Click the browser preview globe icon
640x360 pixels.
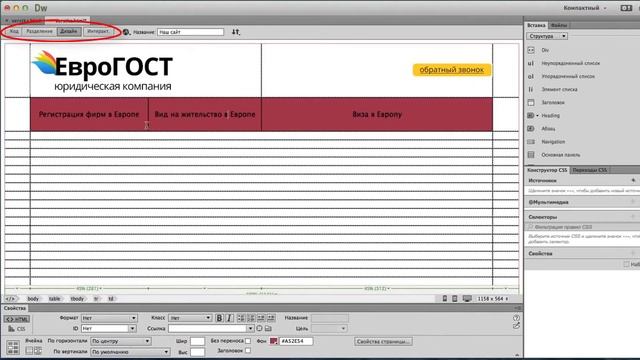(x=126, y=32)
